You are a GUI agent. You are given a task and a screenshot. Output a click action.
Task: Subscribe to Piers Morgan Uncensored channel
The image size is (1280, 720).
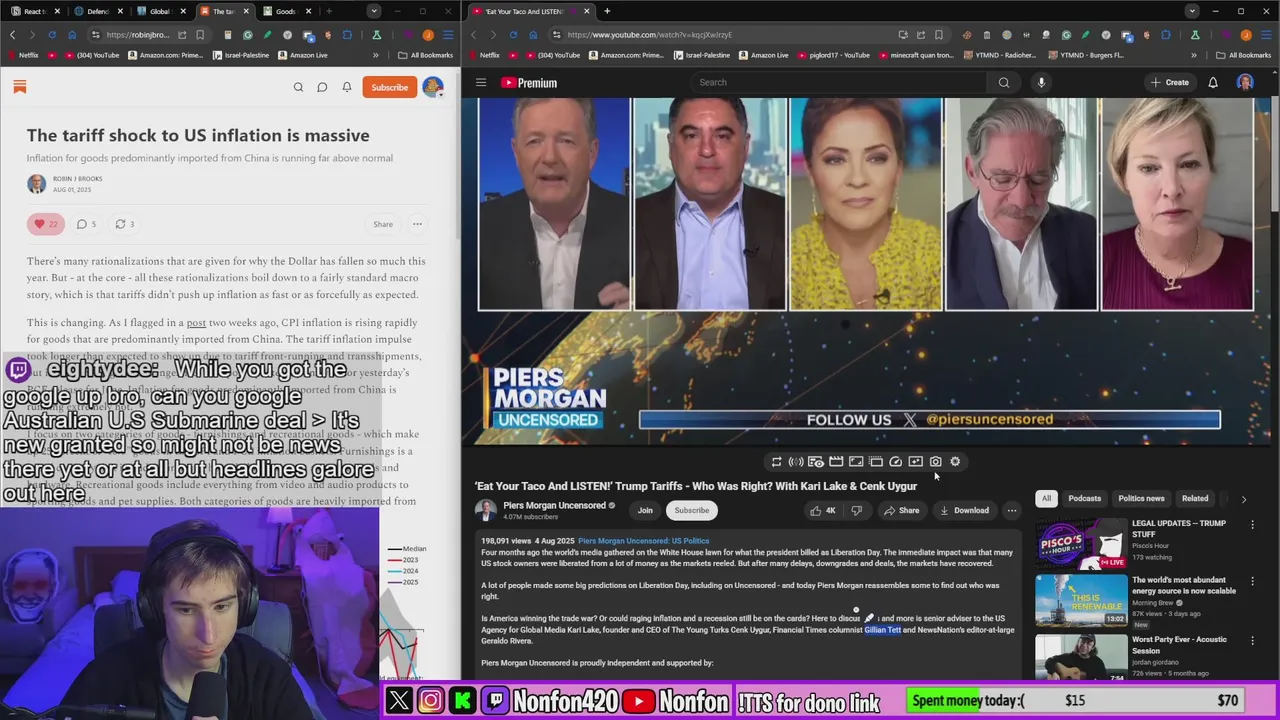691,511
